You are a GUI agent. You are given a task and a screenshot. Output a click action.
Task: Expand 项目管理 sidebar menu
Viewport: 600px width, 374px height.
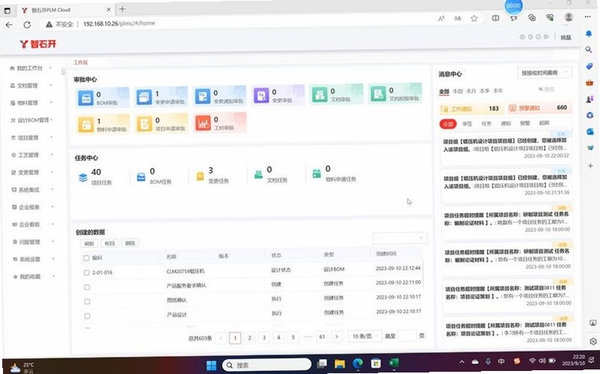pyautogui.click(x=31, y=137)
